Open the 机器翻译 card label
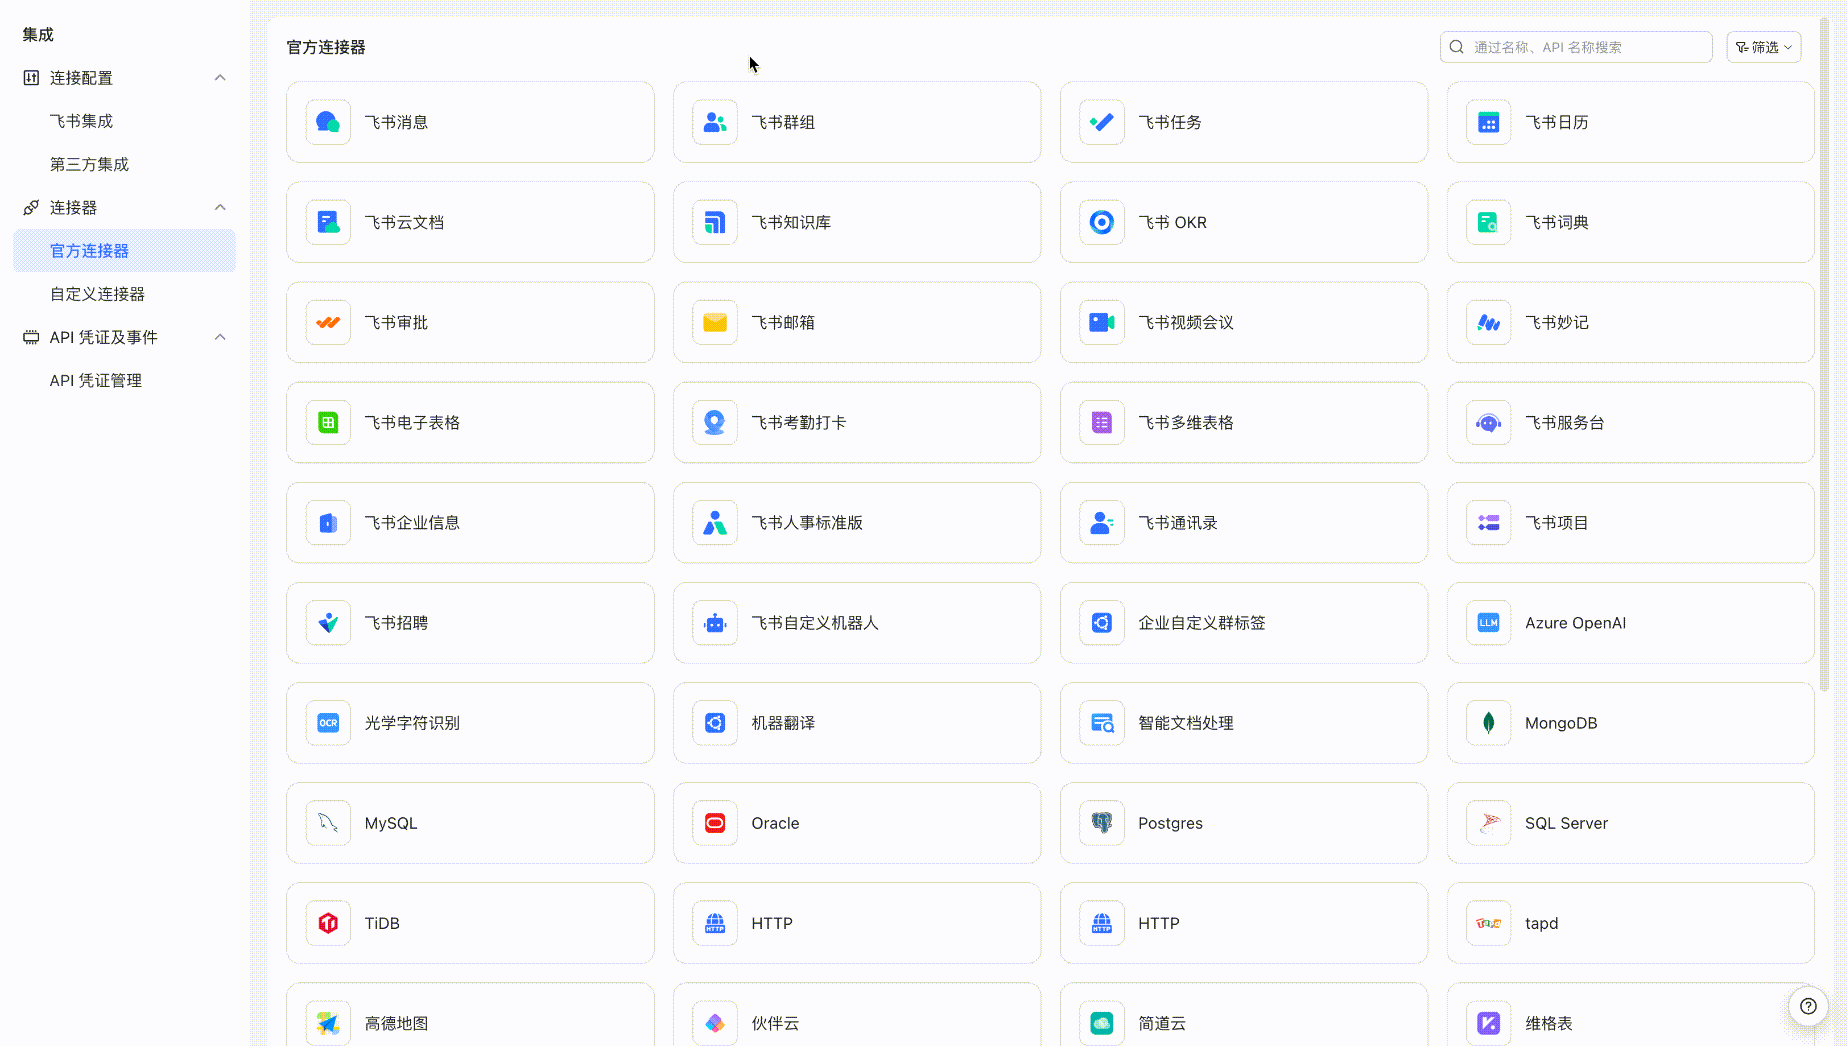Screen dimensions: 1848x1046 (783, 722)
